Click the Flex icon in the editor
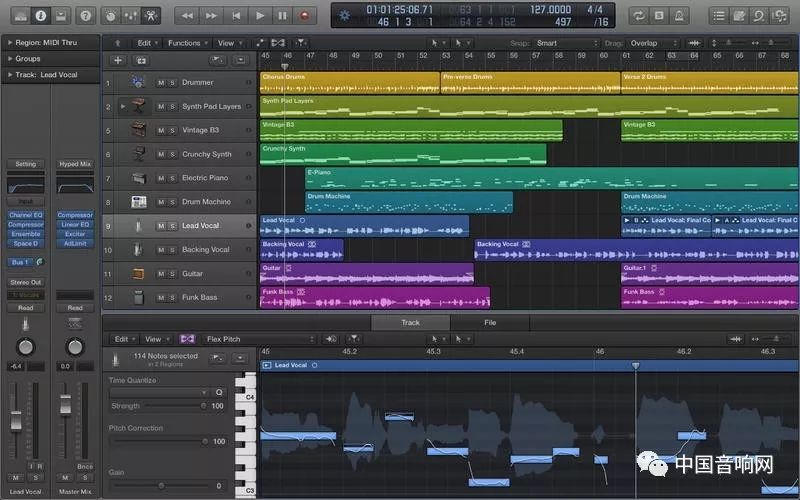The height and width of the screenshot is (500, 800). click(187, 339)
